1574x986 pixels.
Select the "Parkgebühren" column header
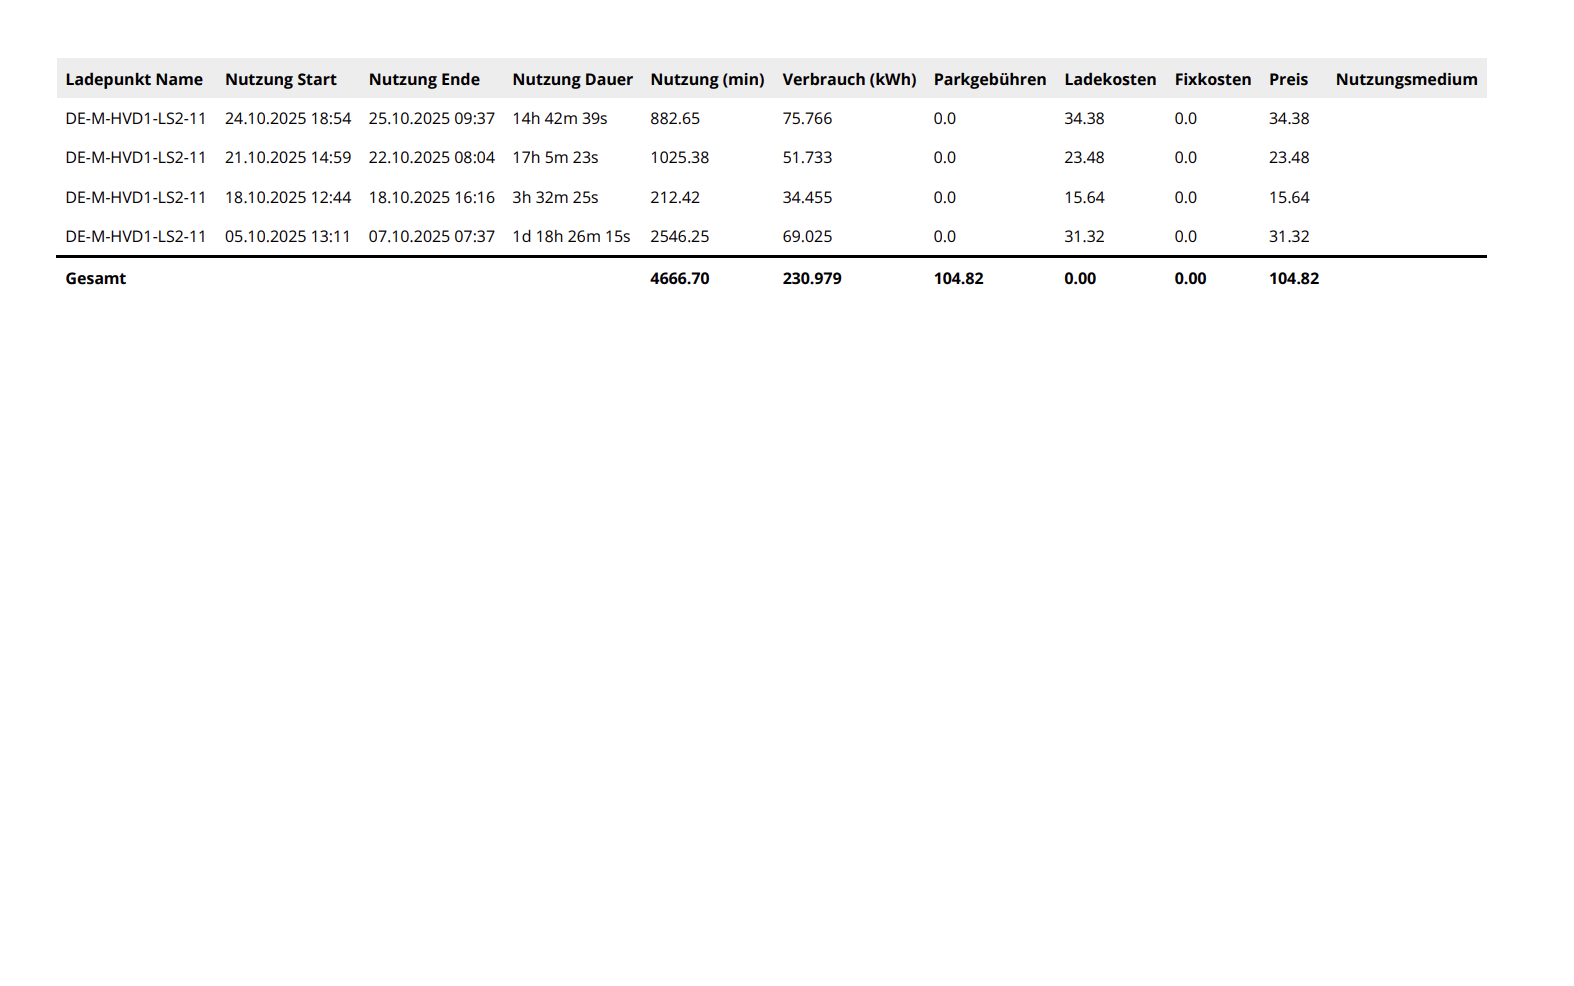coord(990,79)
